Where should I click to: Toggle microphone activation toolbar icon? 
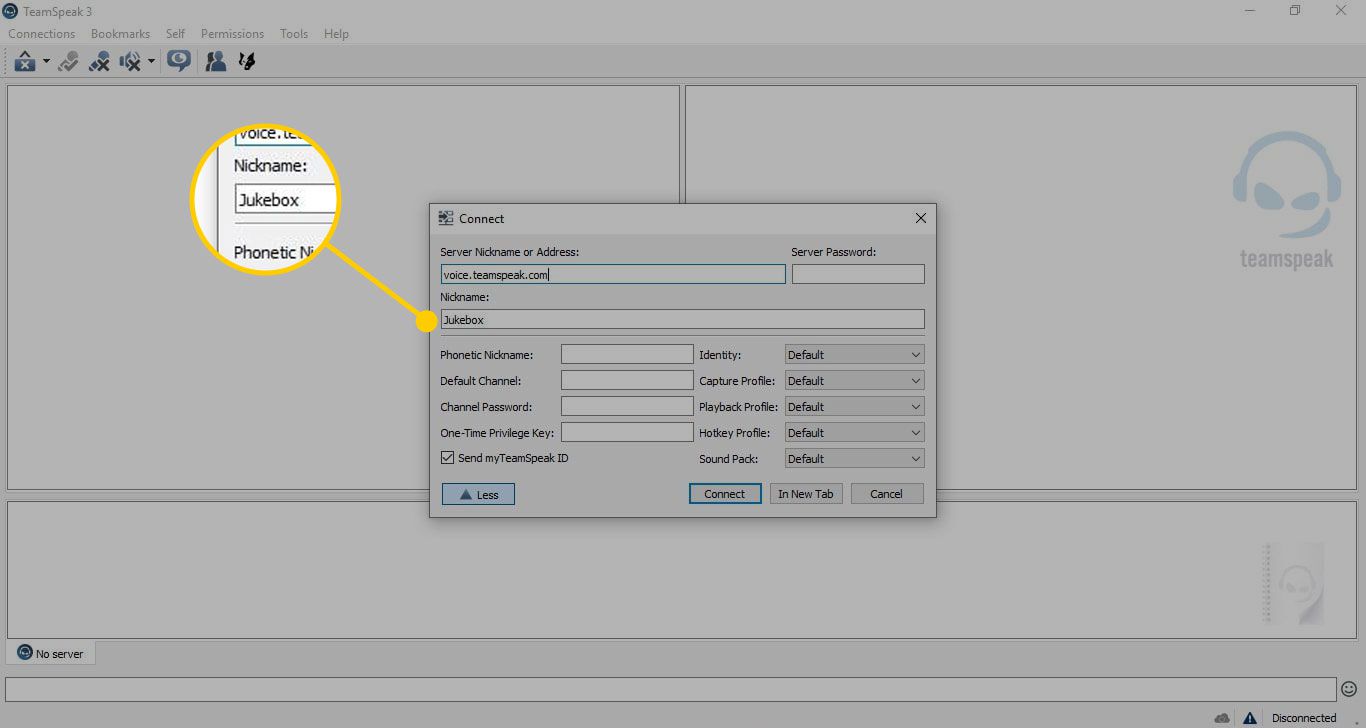68,62
